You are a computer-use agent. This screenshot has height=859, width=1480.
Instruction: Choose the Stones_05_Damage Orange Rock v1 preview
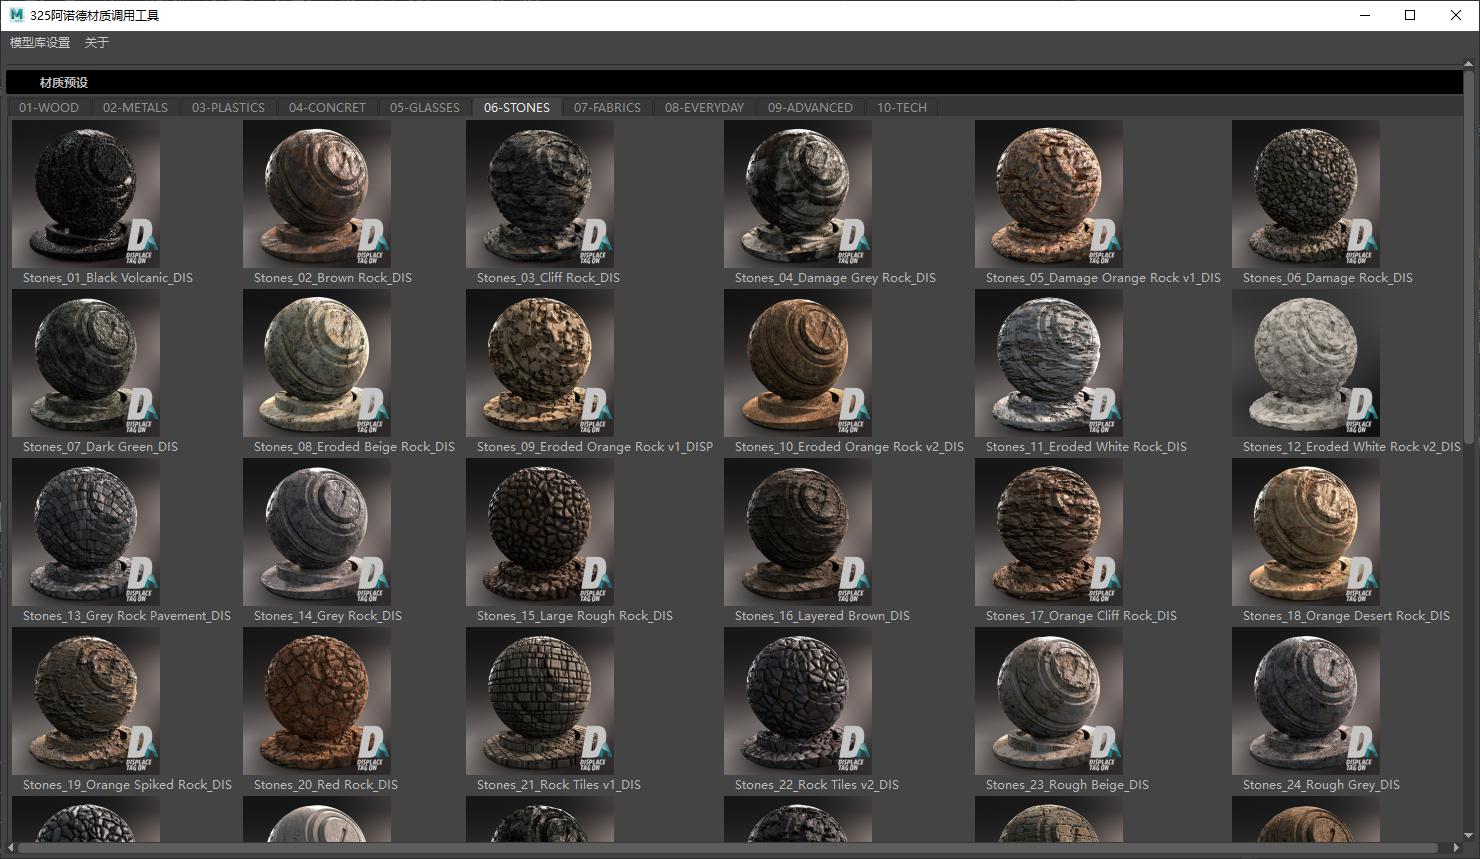click(x=1048, y=194)
